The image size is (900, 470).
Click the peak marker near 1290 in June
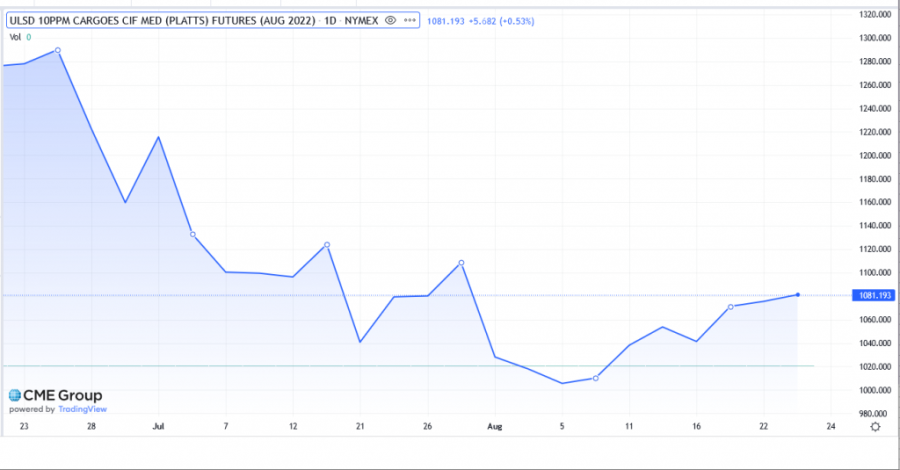point(58,50)
